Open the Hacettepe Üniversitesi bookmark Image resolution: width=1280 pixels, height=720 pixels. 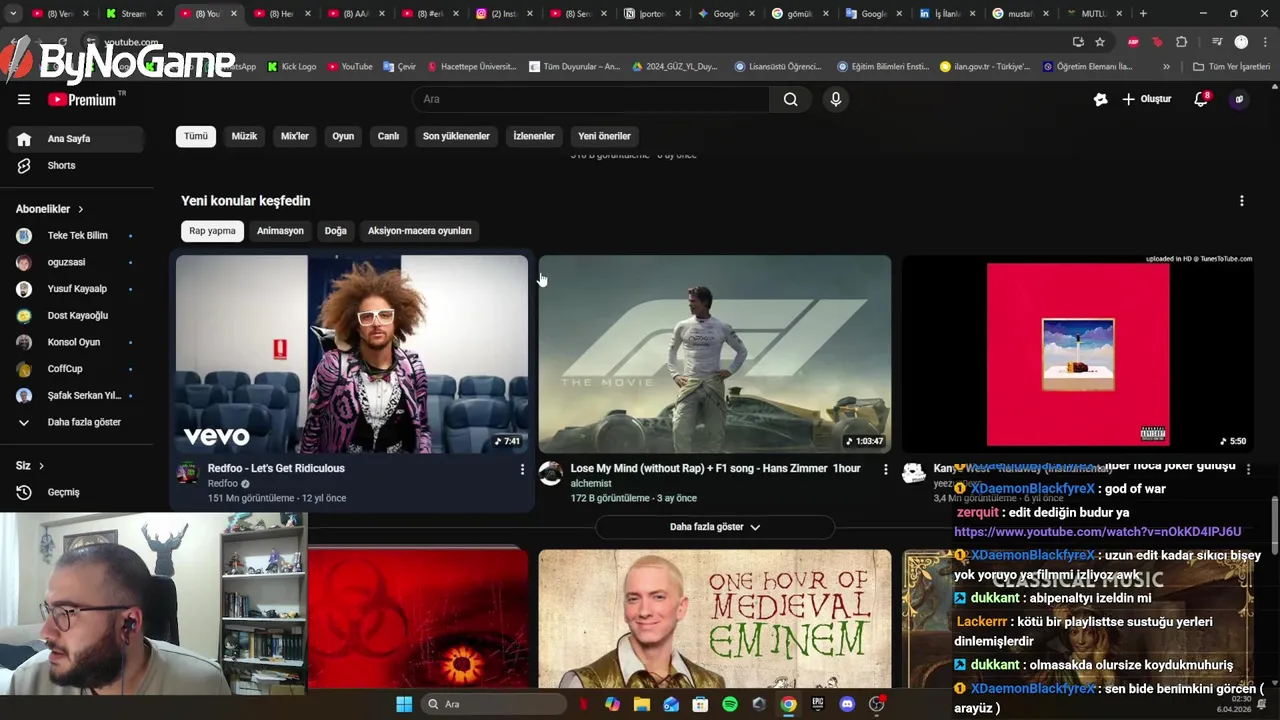pos(472,67)
